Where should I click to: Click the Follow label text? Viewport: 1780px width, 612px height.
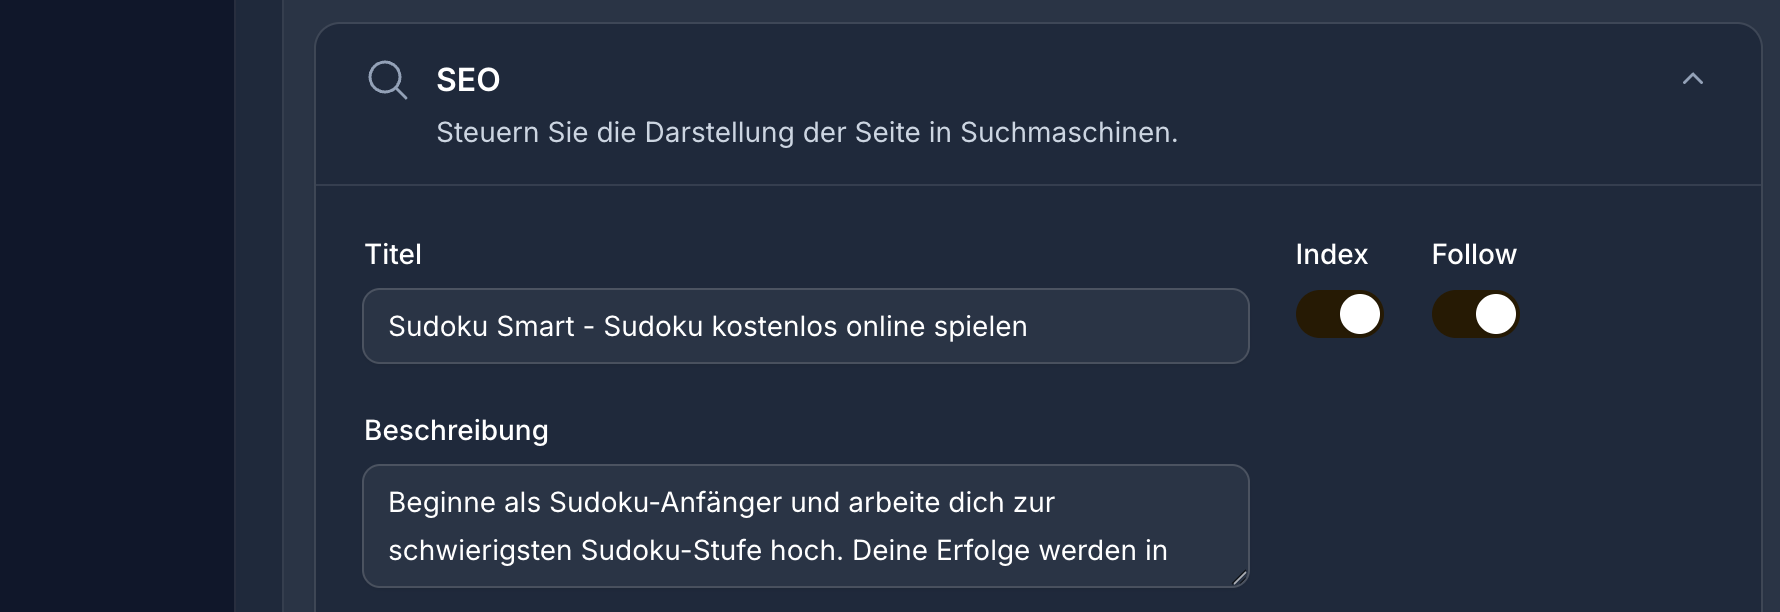point(1473,254)
